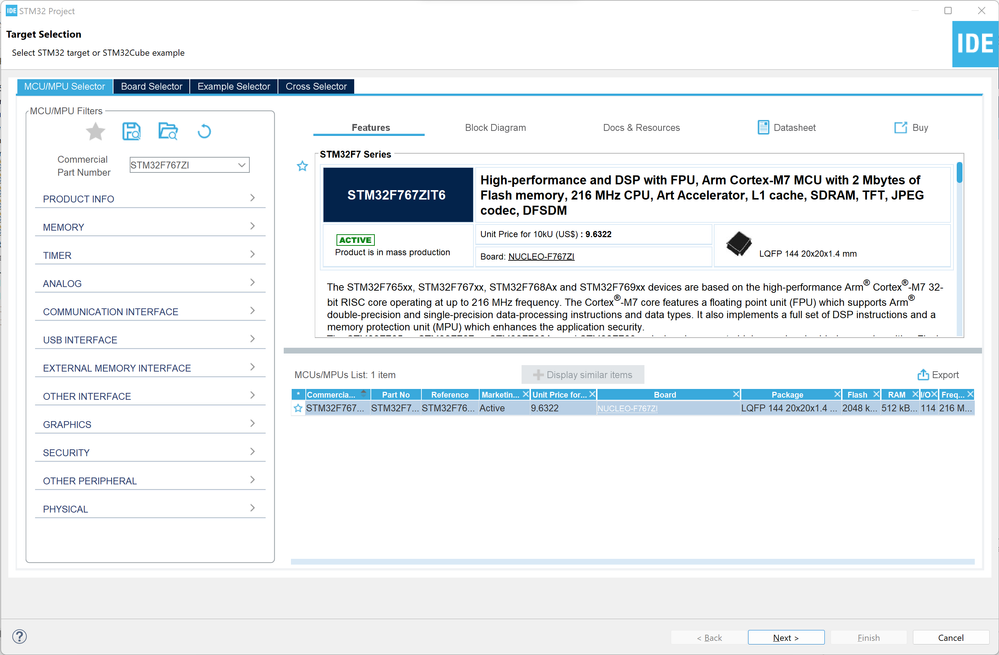Screen dimensions: 999x655
Task: Load saved filter search folder icon
Action: click(168, 131)
